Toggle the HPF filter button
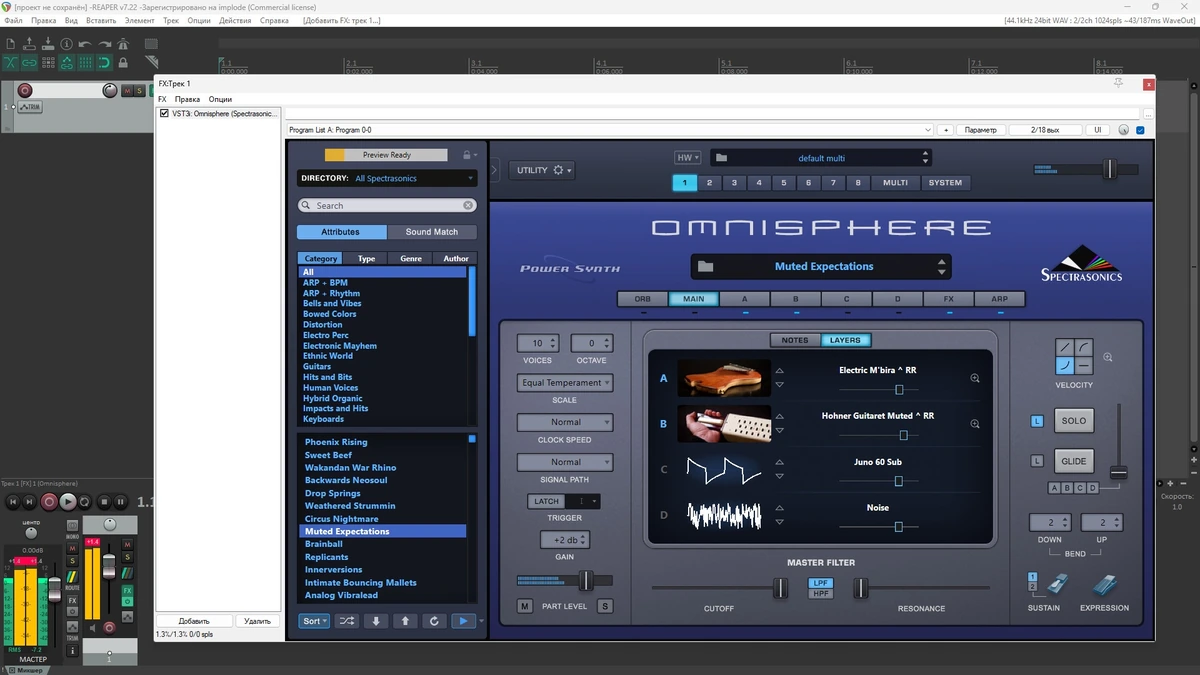This screenshot has height=675, width=1200. (x=821, y=593)
